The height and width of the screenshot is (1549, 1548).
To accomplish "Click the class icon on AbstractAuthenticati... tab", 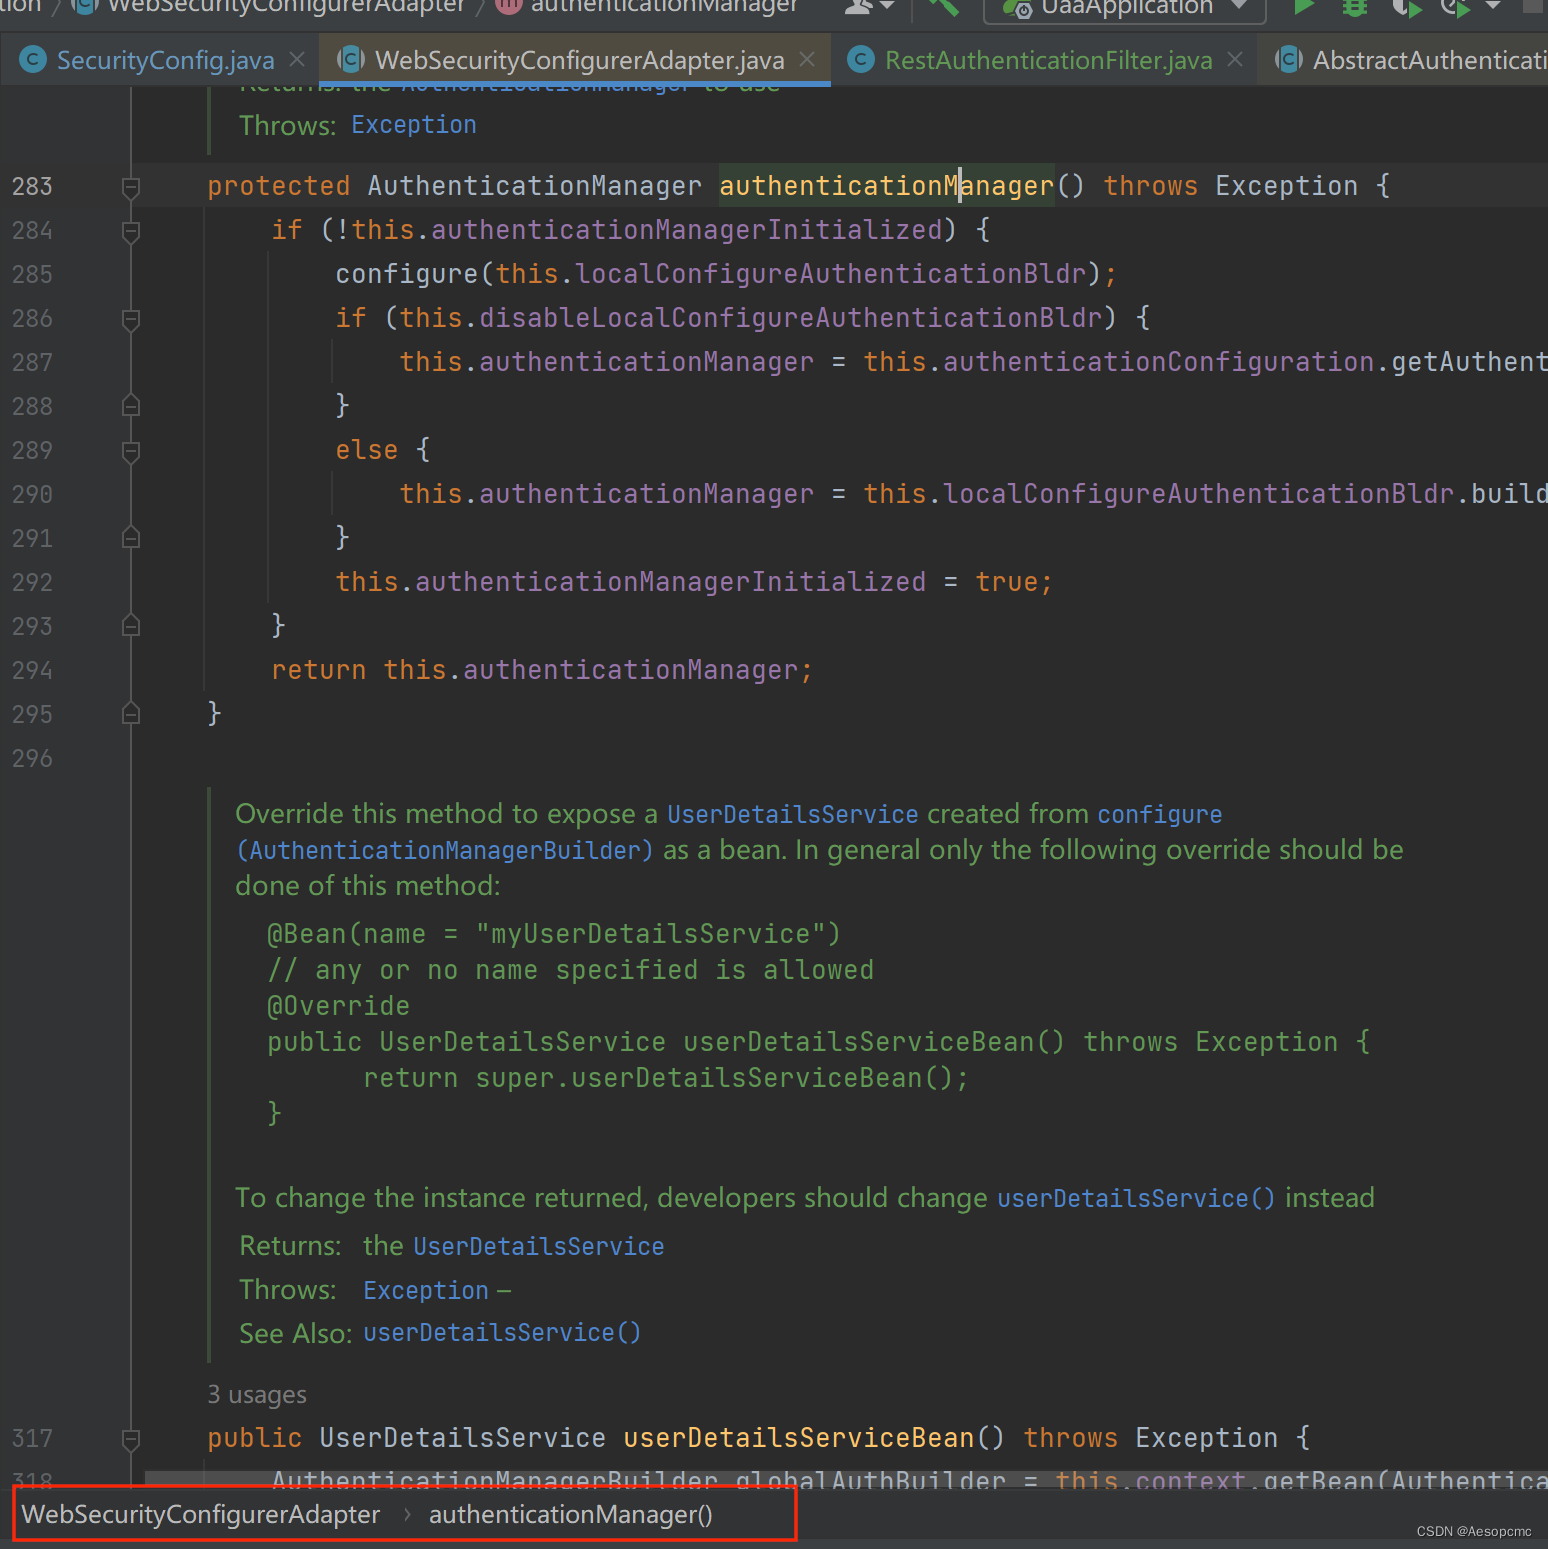I will [x=1289, y=60].
